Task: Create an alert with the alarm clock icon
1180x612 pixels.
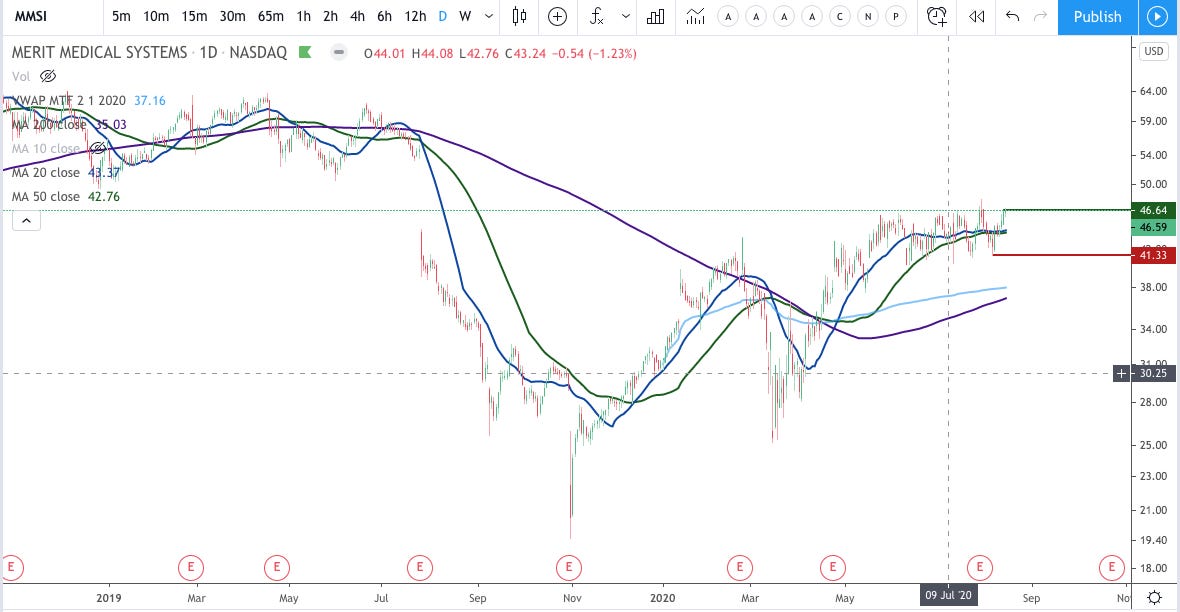Action: coord(936,17)
